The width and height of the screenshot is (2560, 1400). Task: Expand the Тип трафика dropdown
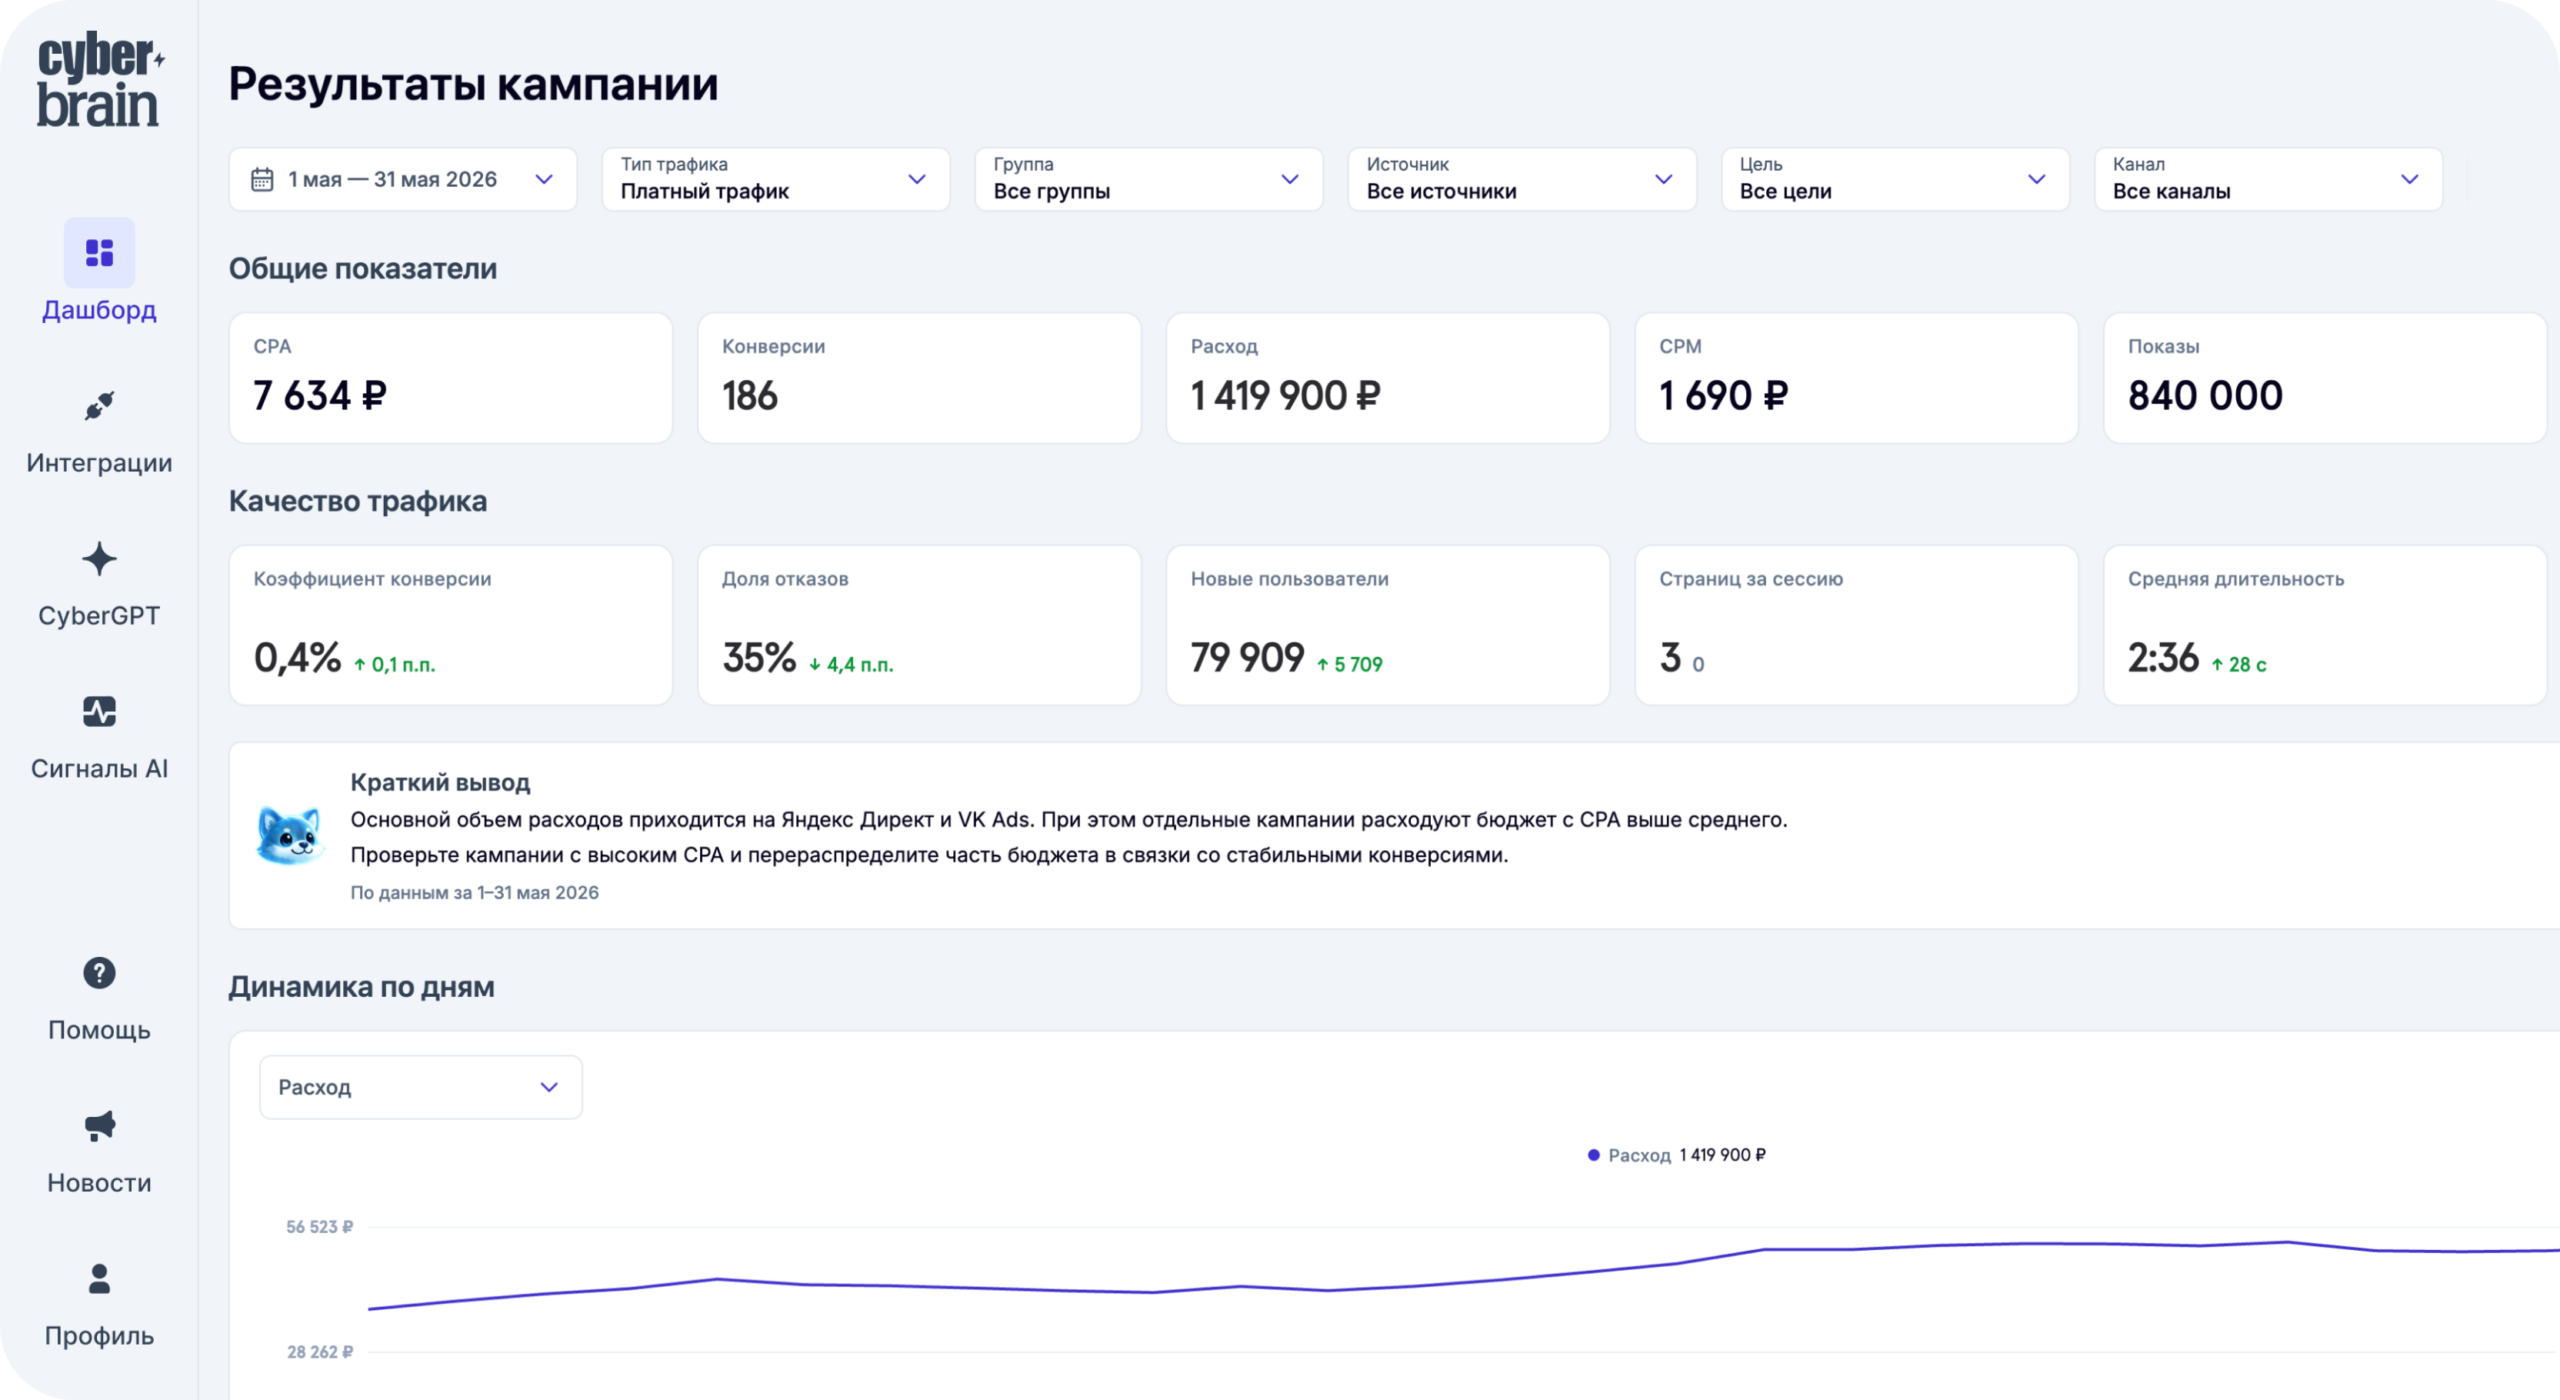click(776, 179)
